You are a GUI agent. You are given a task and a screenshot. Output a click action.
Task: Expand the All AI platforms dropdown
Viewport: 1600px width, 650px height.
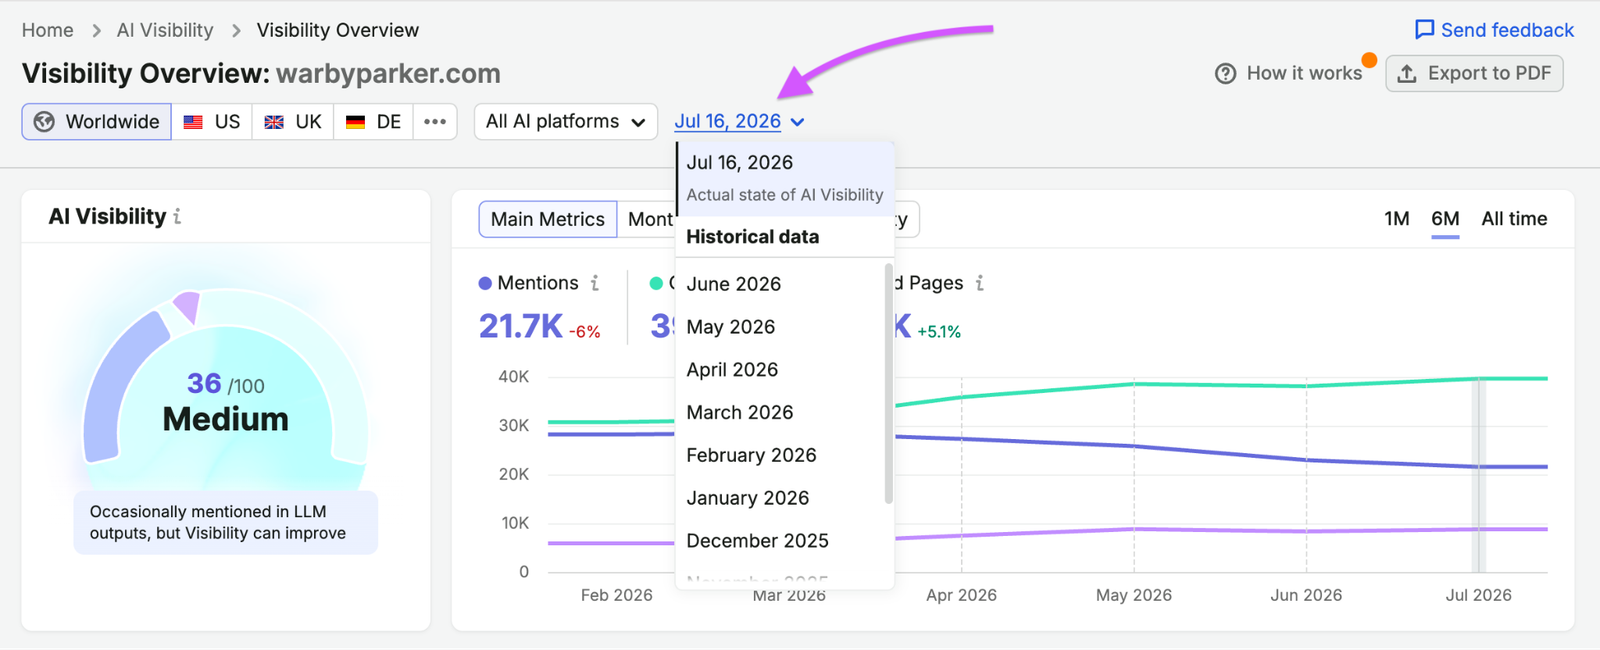pyautogui.click(x=566, y=122)
